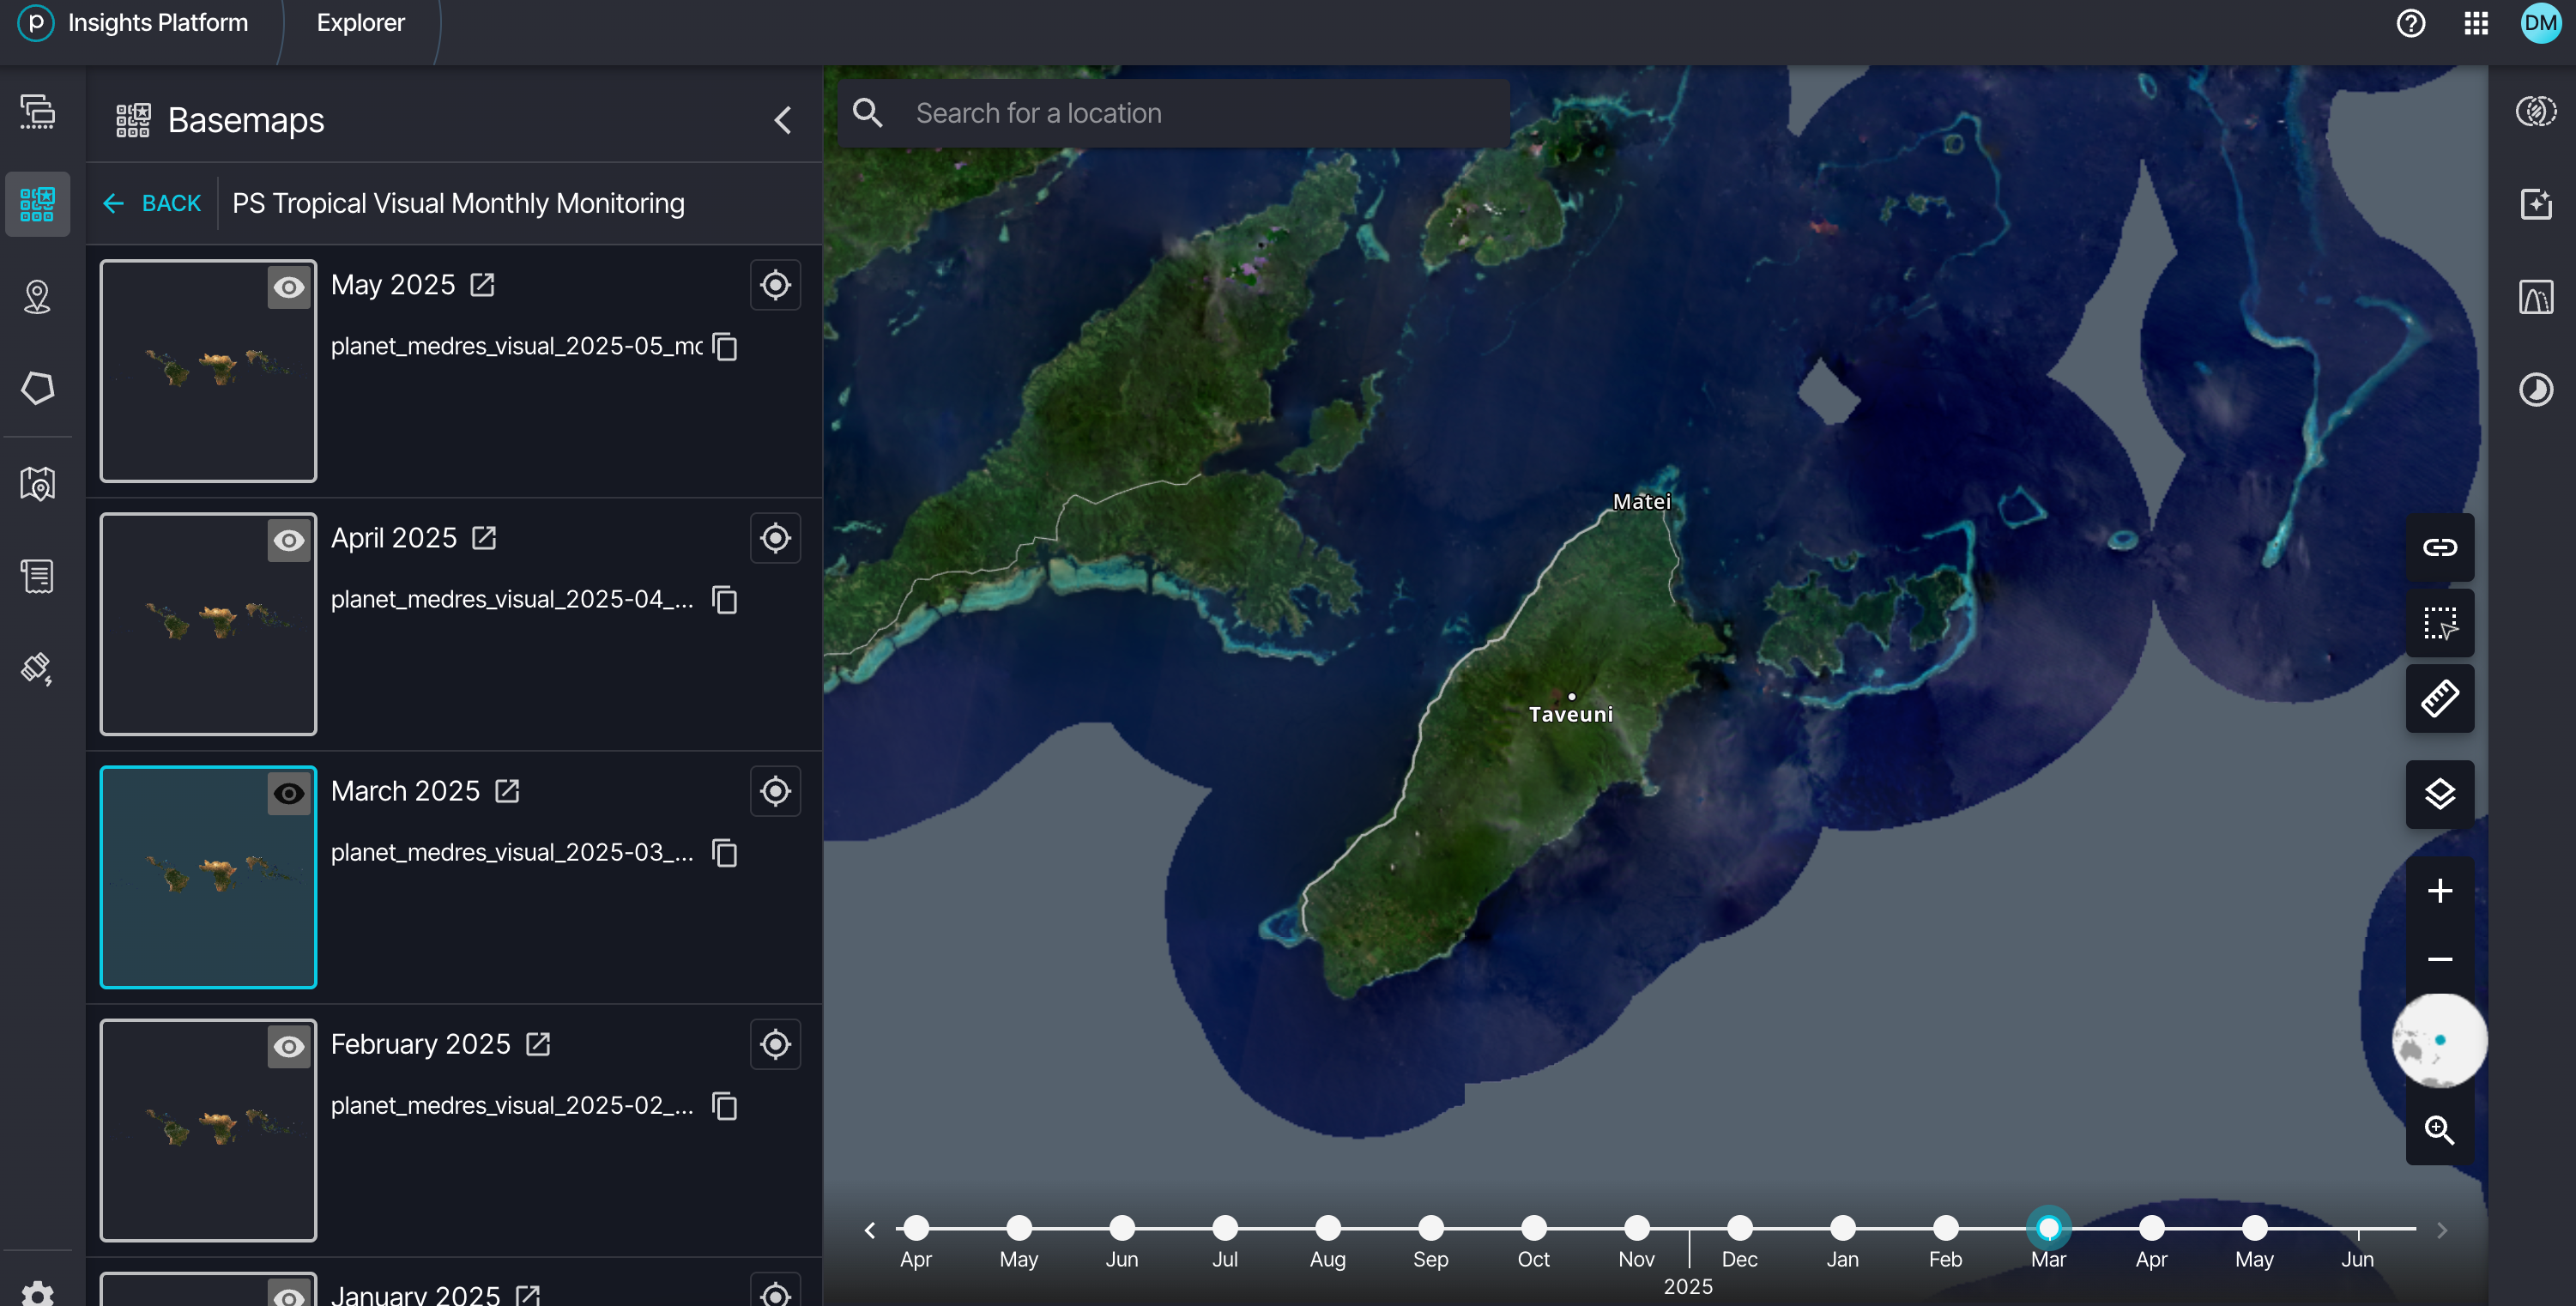Click the magnifier zoom-to-area icon
The height and width of the screenshot is (1306, 2576).
point(2440,1130)
